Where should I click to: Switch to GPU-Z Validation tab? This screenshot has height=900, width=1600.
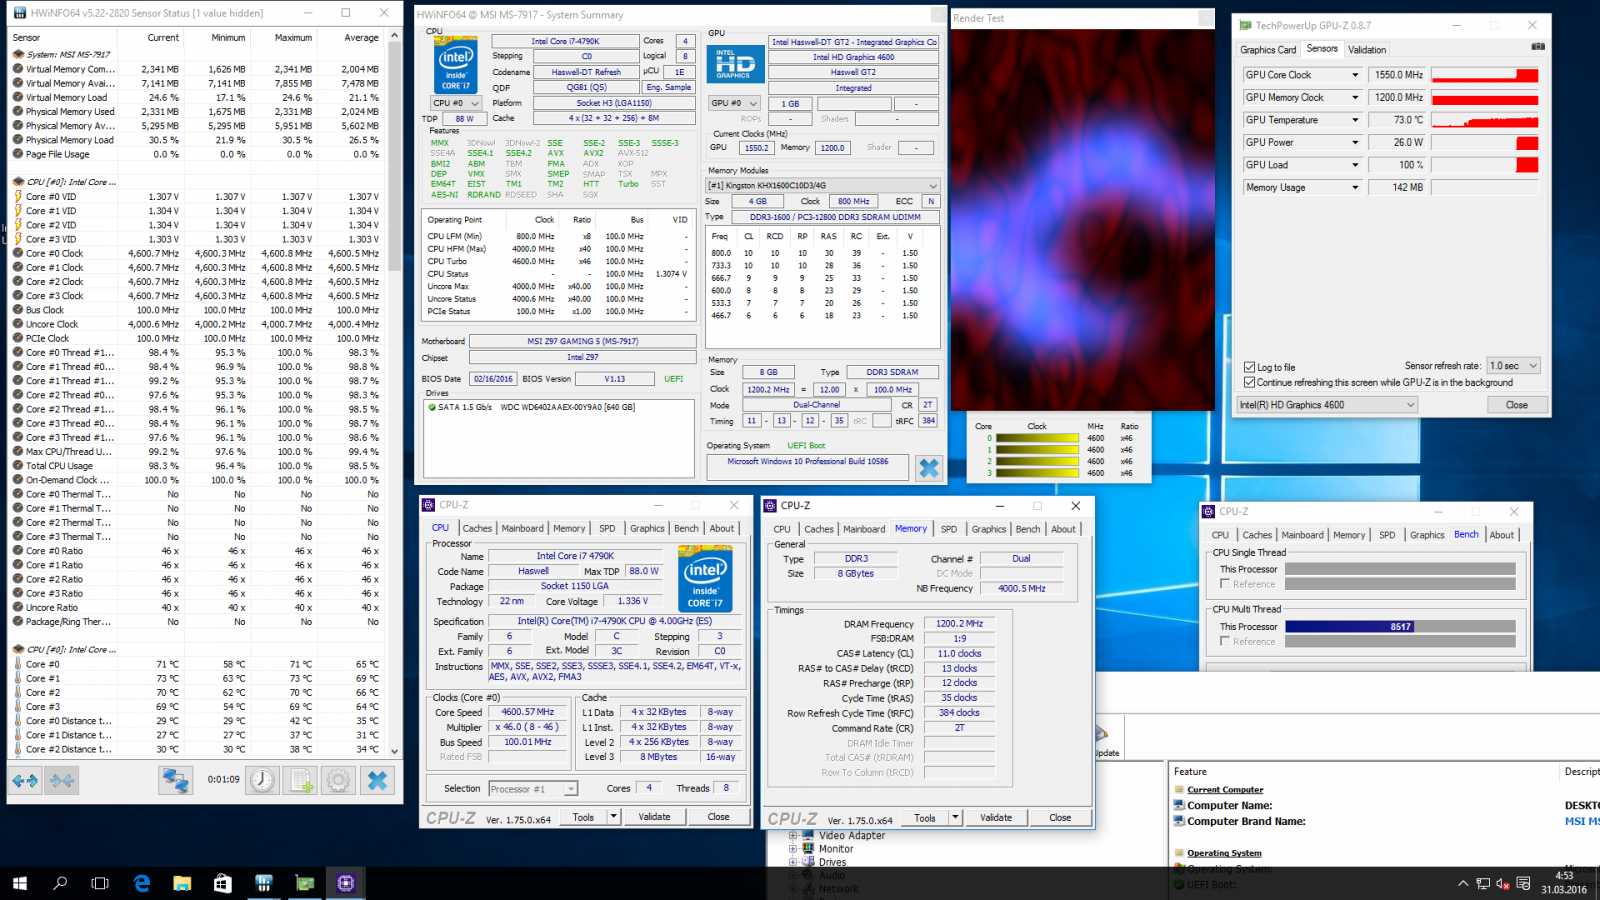[x=1367, y=50]
